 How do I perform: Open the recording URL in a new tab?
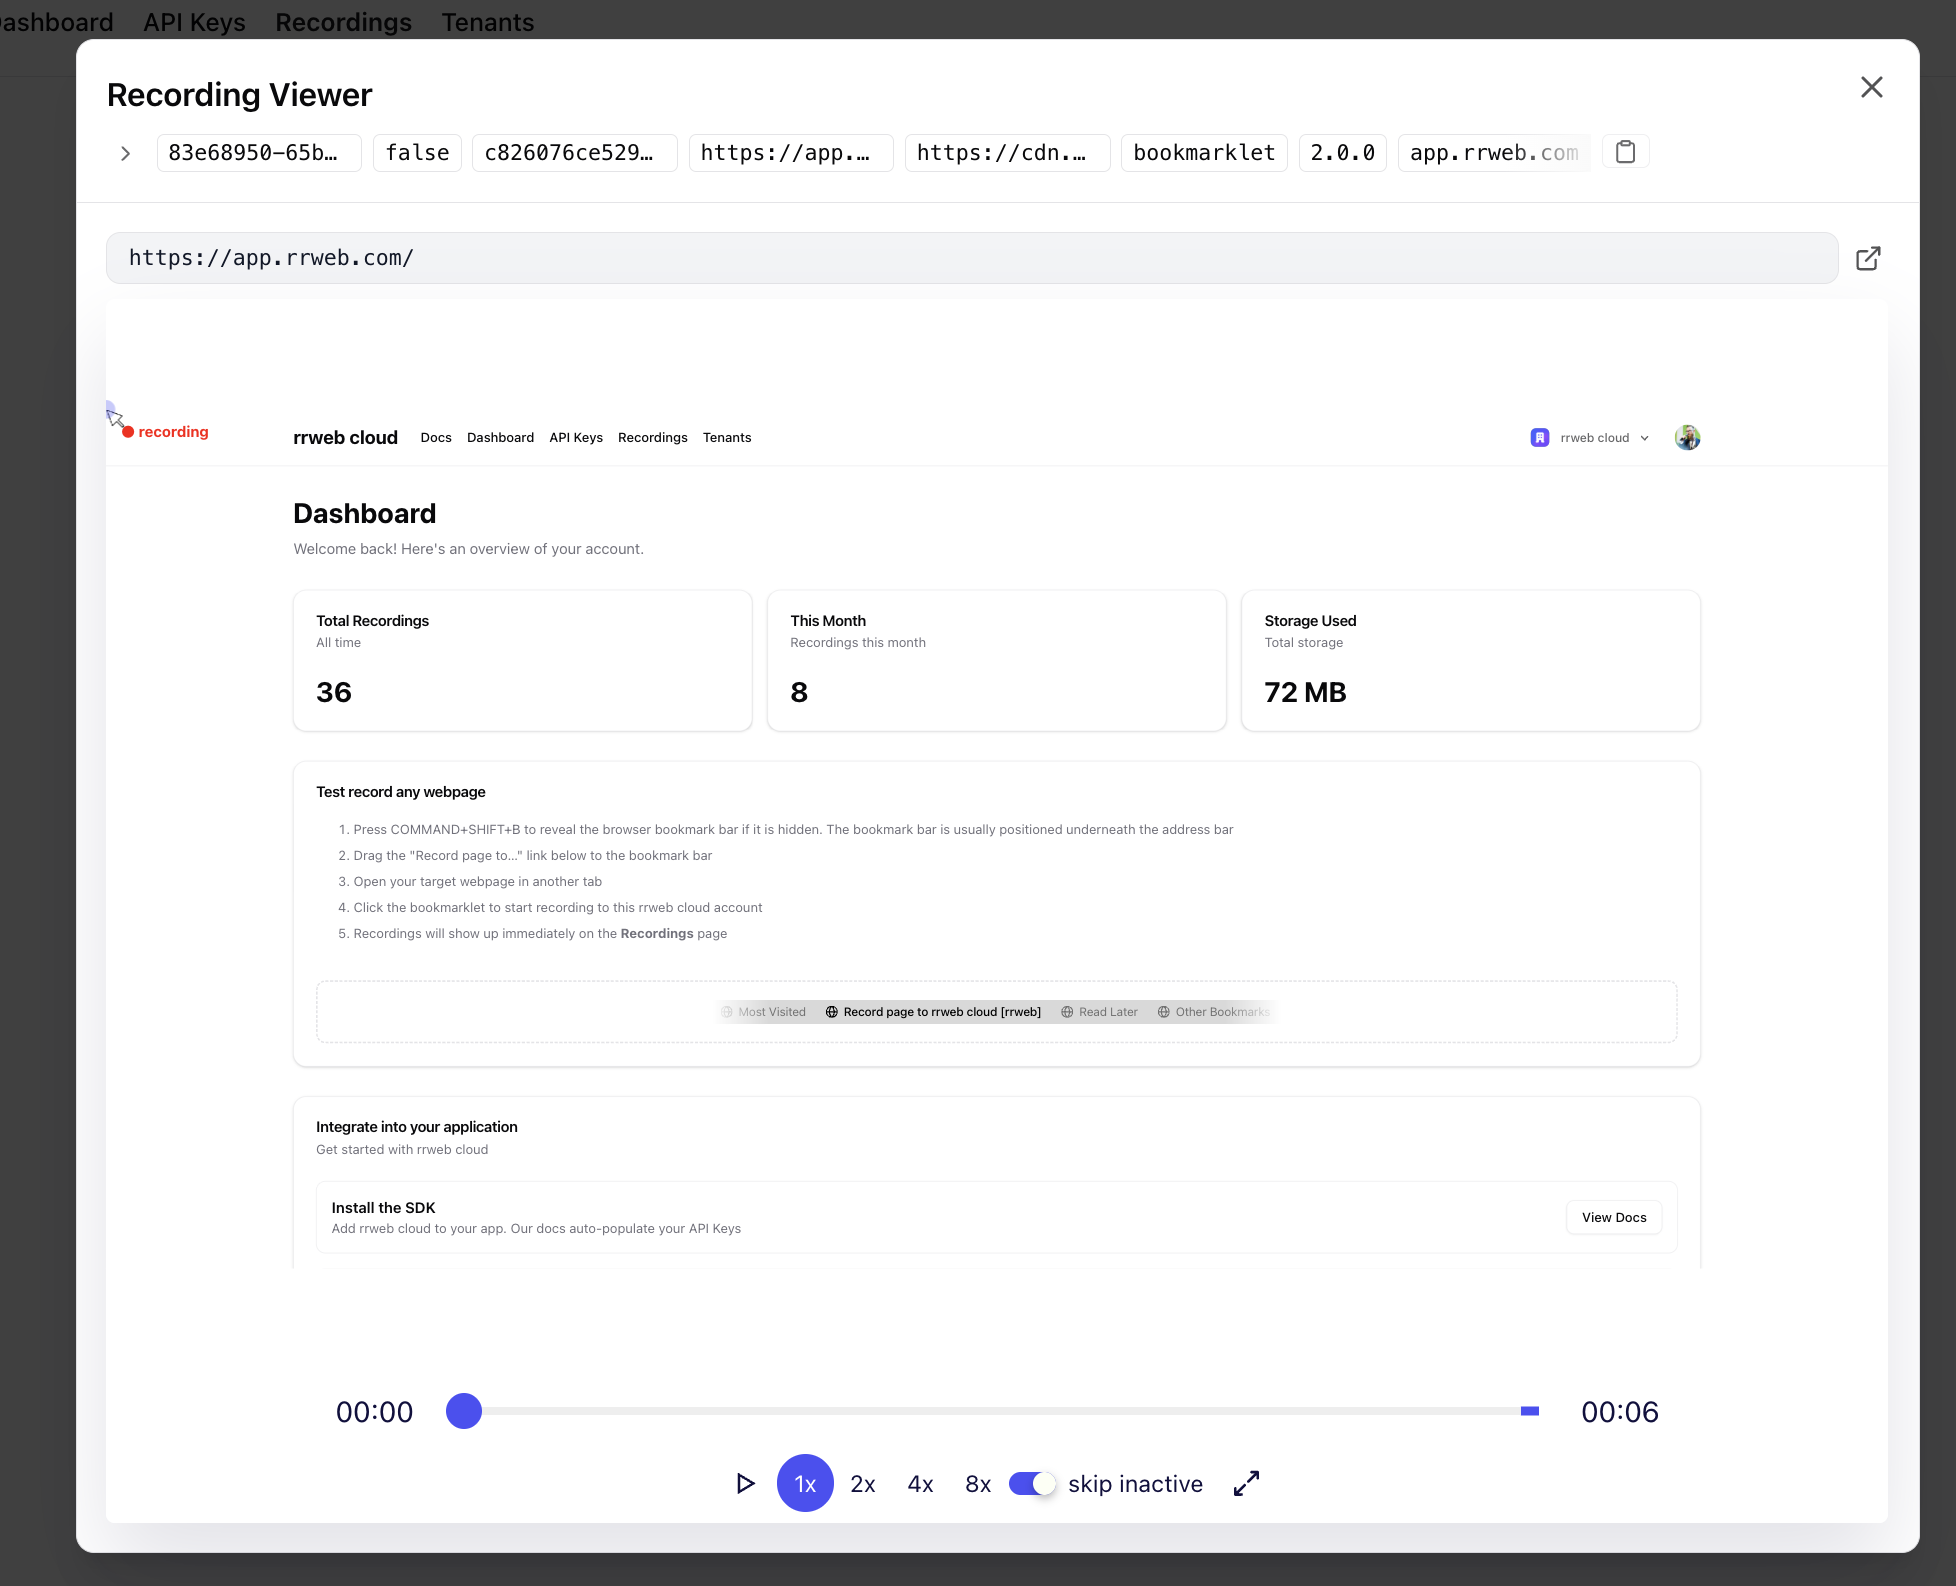(x=1867, y=258)
